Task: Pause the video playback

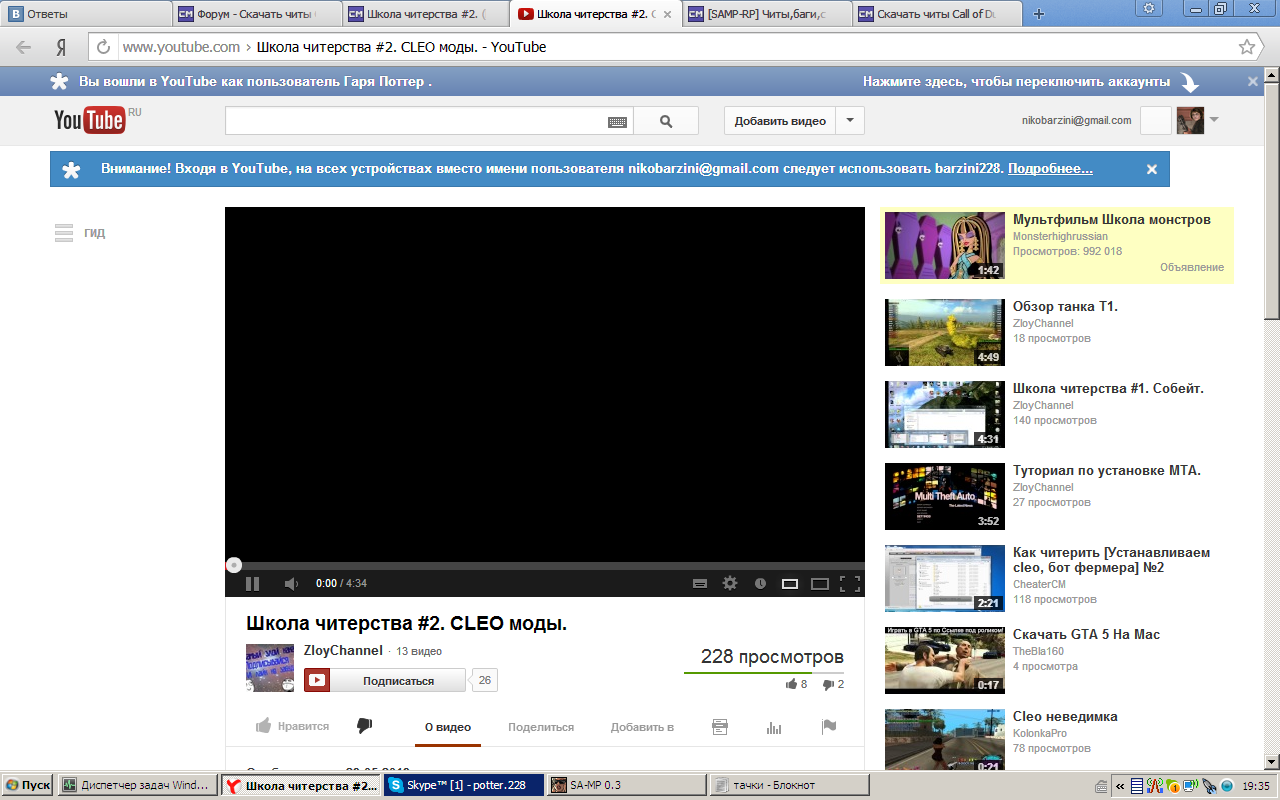Action: (253, 584)
